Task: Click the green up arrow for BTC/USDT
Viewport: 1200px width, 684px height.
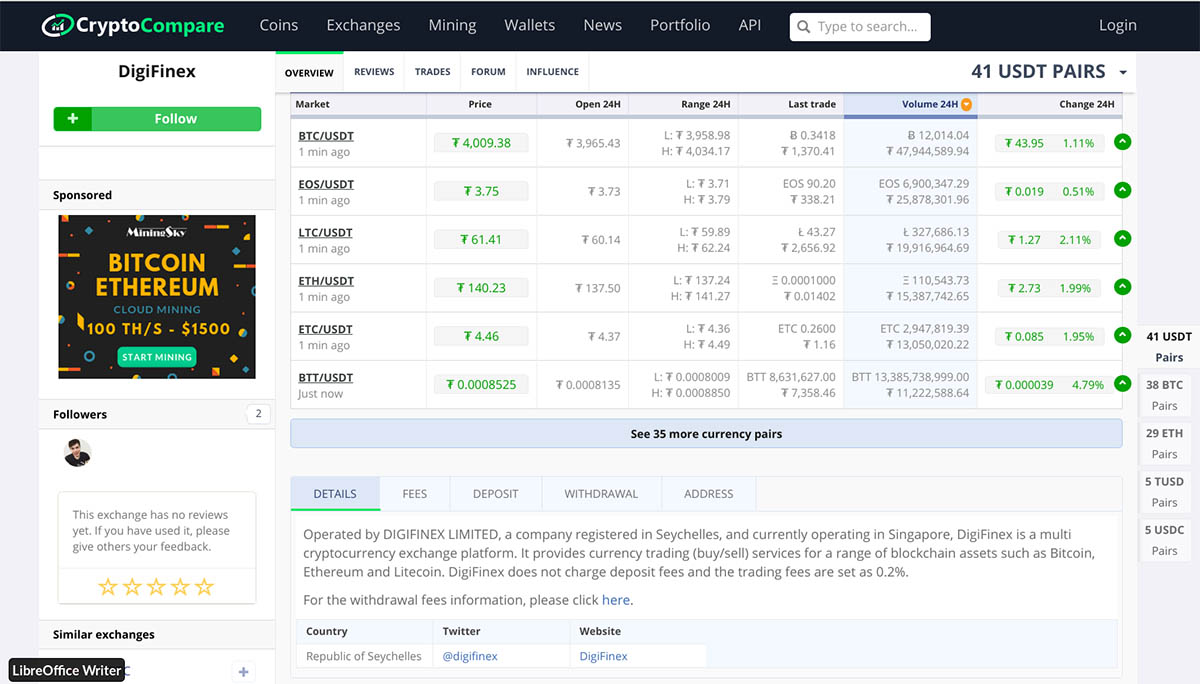Action: click(x=1122, y=142)
